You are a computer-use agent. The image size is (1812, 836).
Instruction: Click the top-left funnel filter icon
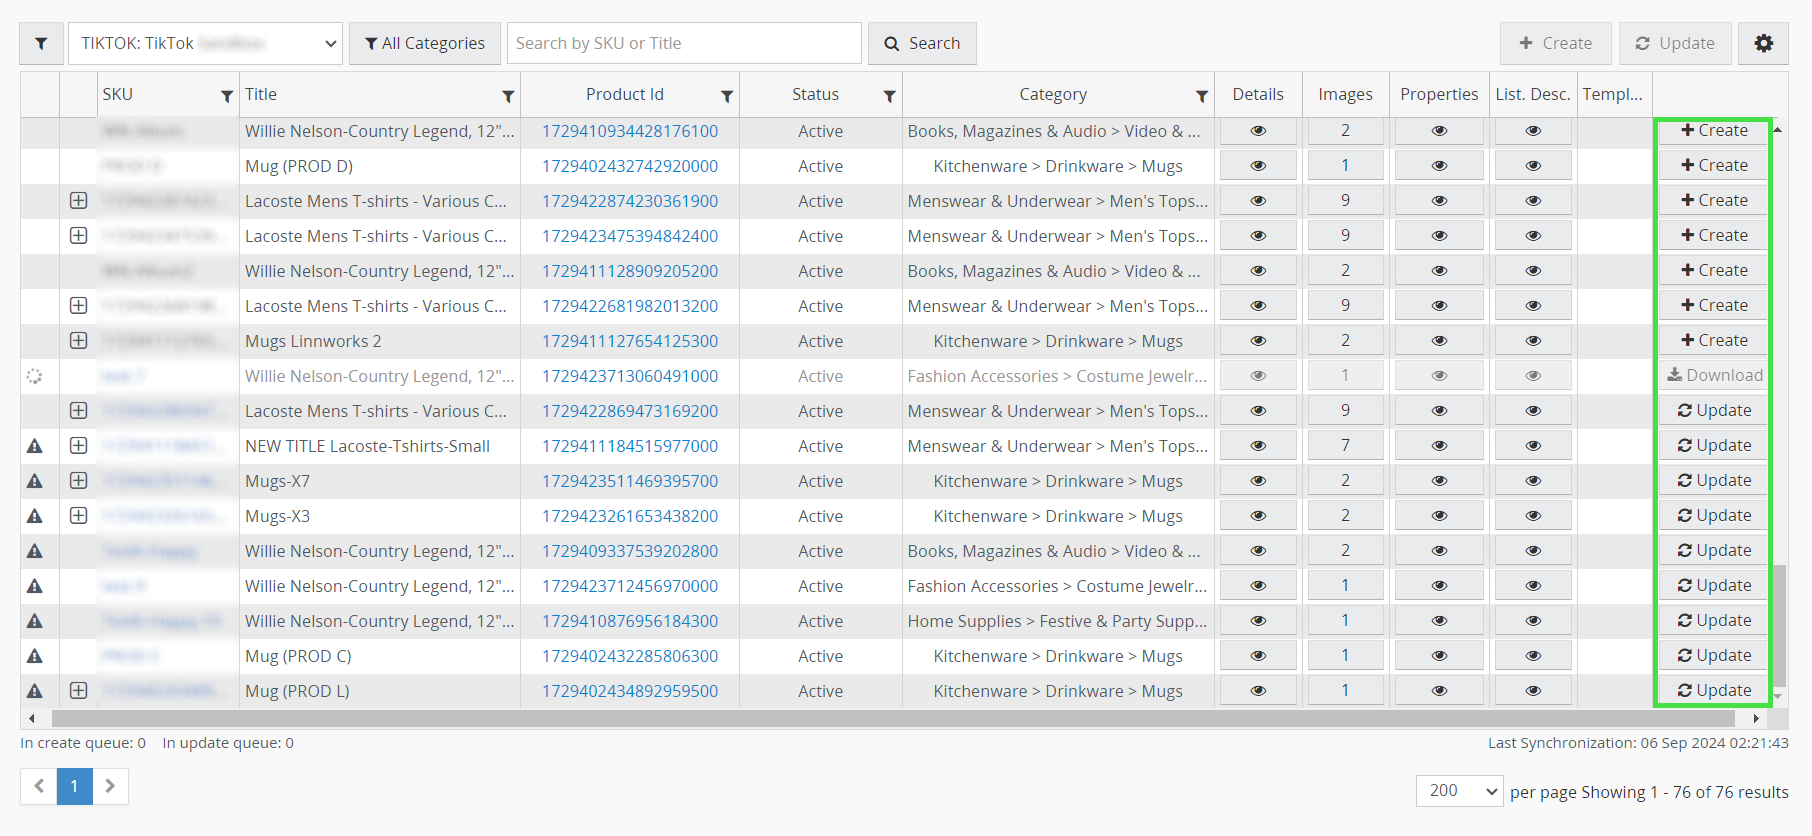(41, 43)
